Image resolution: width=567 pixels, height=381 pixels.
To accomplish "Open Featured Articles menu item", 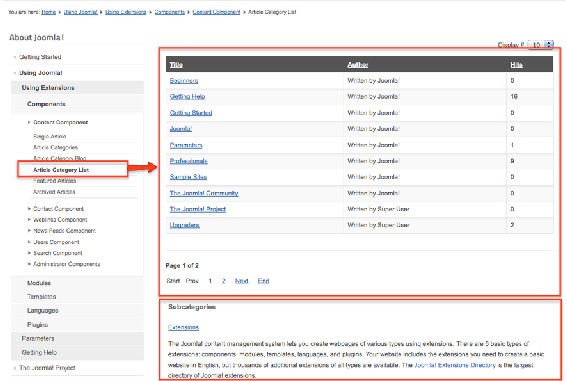I will (54, 180).
